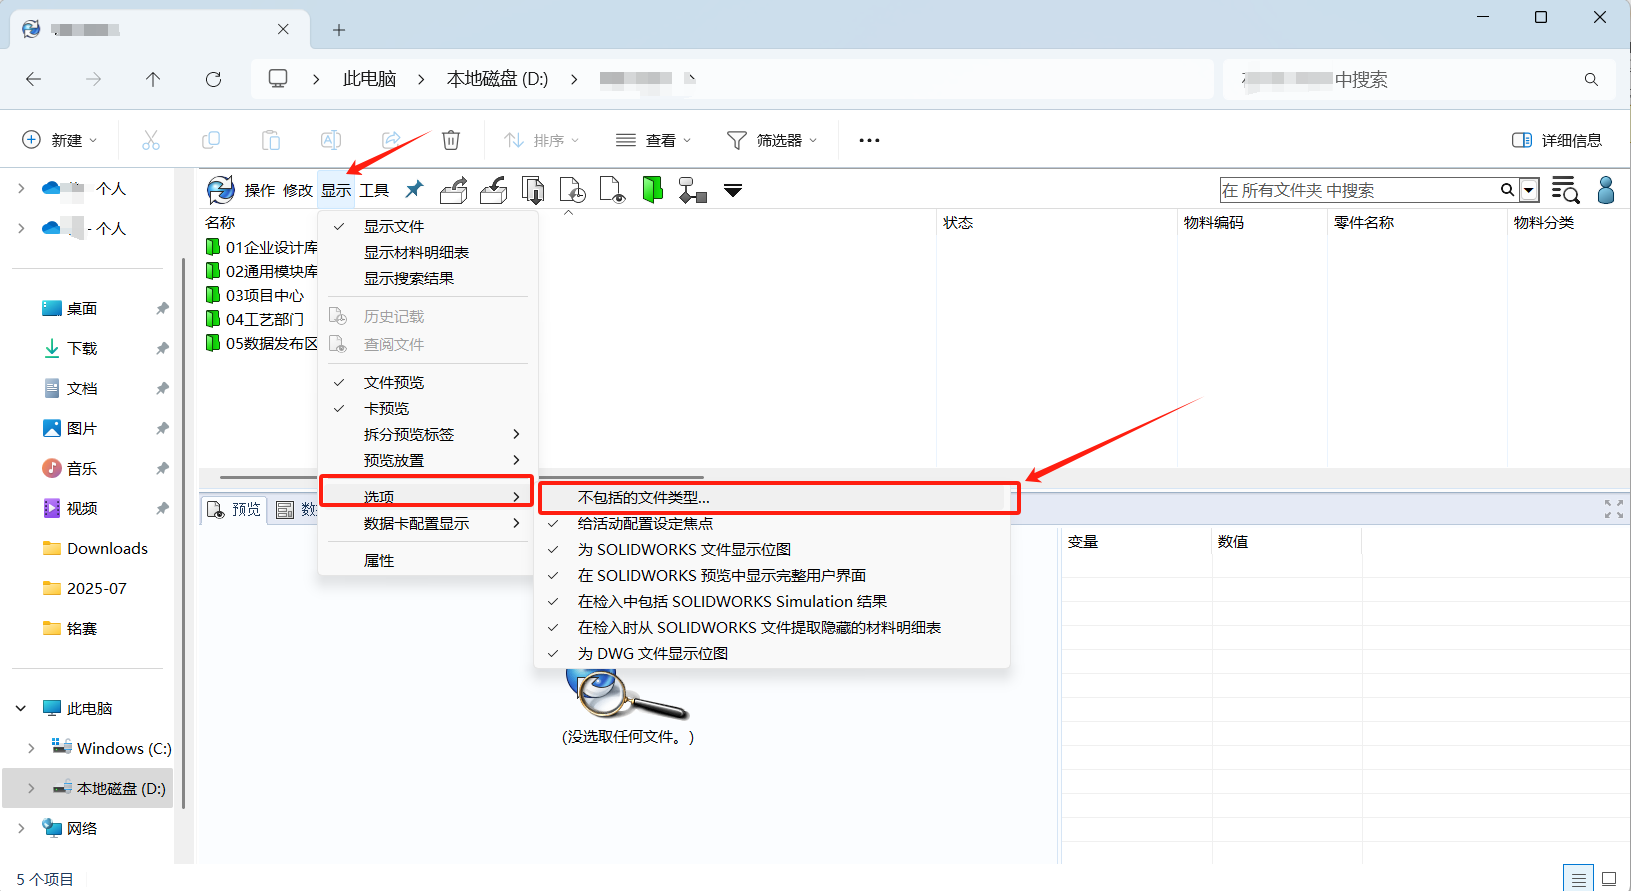Image resolution: width=1631 pixels, height=891 pixels.
Task: Click the Explorer search magnifier icon
Action: point(1591,79)
